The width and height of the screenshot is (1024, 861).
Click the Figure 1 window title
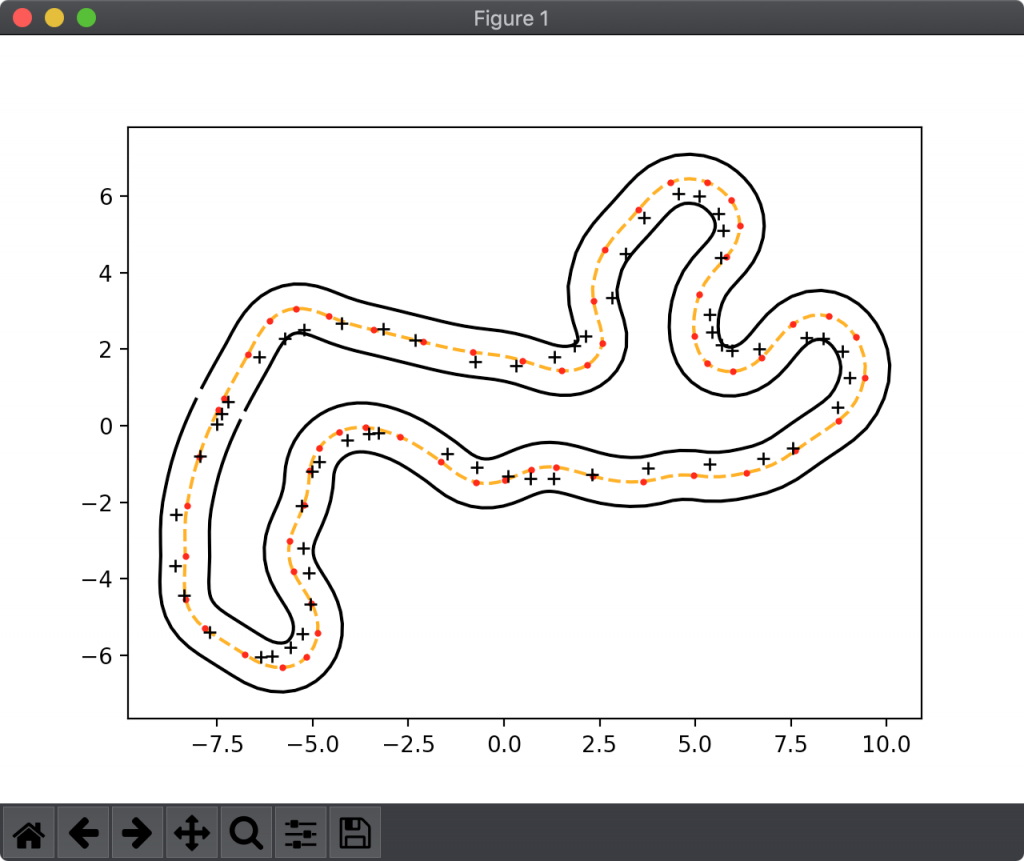pyautogui.click(x=511, y=18)
